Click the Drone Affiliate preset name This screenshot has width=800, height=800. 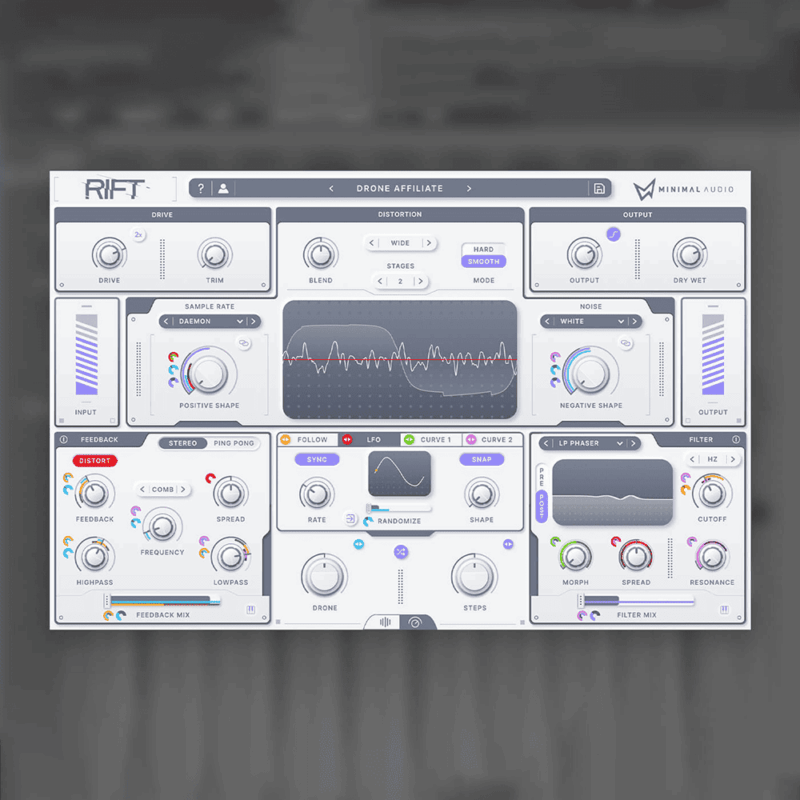tap(399, 189)
